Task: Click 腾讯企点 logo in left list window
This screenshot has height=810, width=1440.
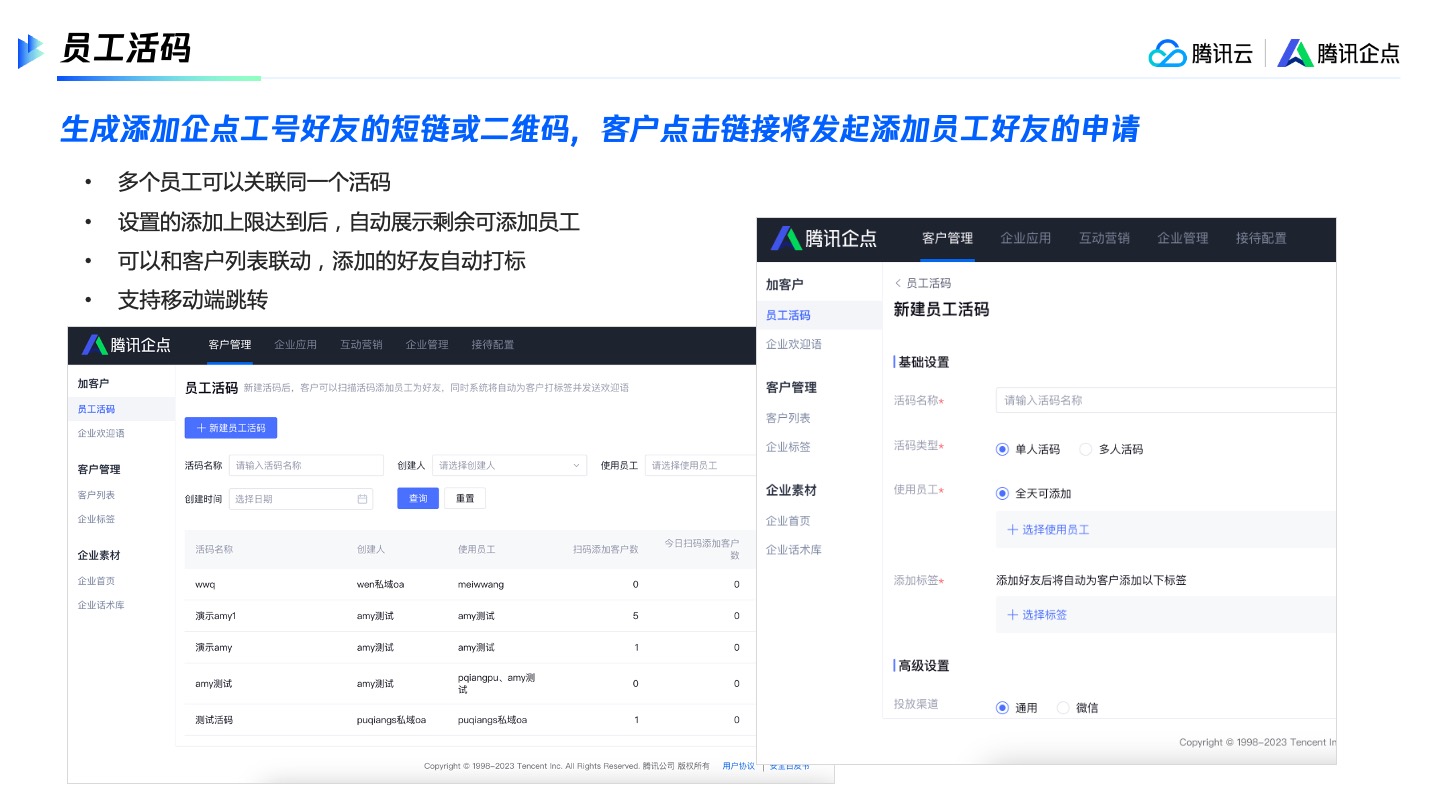Action: click(x=126, y=345)
